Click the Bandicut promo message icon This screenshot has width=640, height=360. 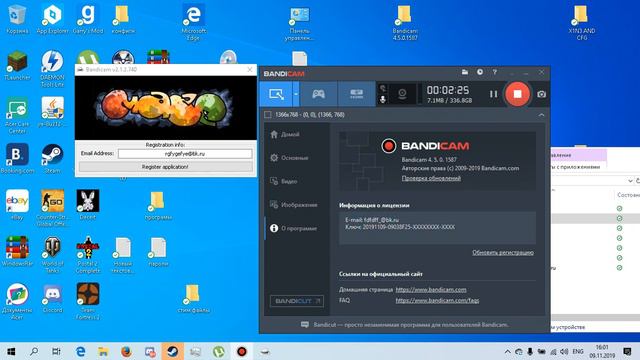pyautogui.click(x=305, y=325)
